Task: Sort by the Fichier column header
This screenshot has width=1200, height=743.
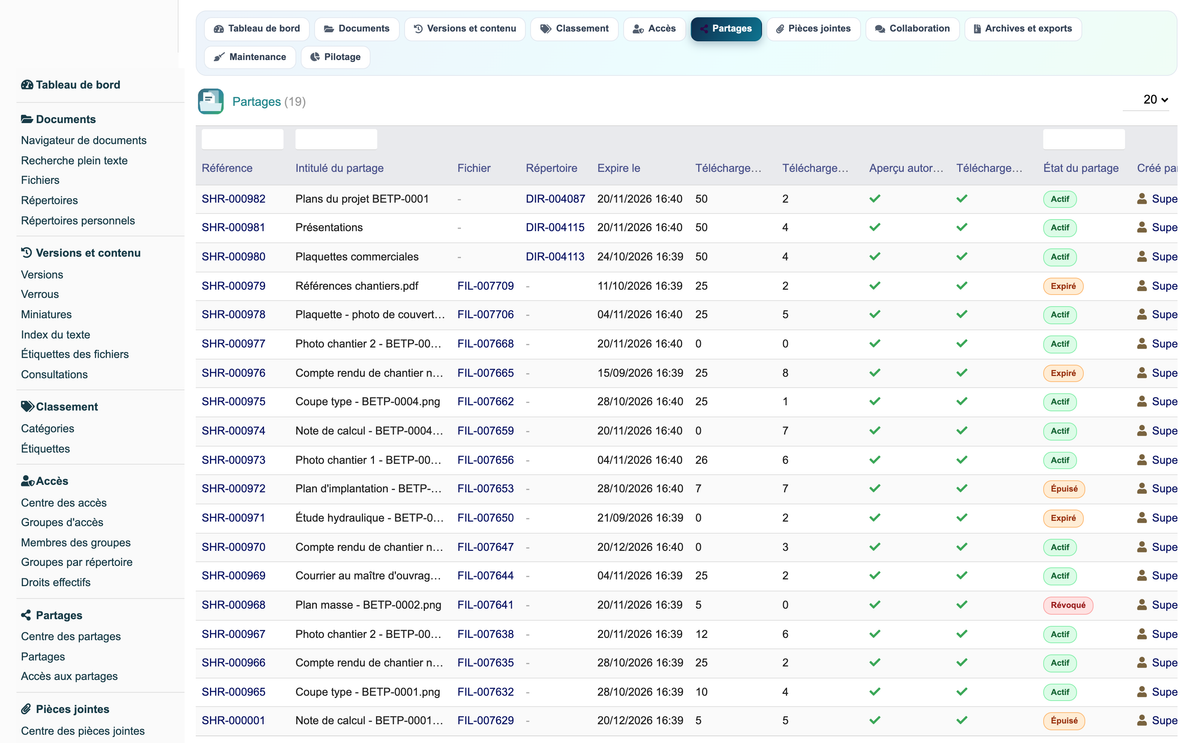Action: click(474, 168)
